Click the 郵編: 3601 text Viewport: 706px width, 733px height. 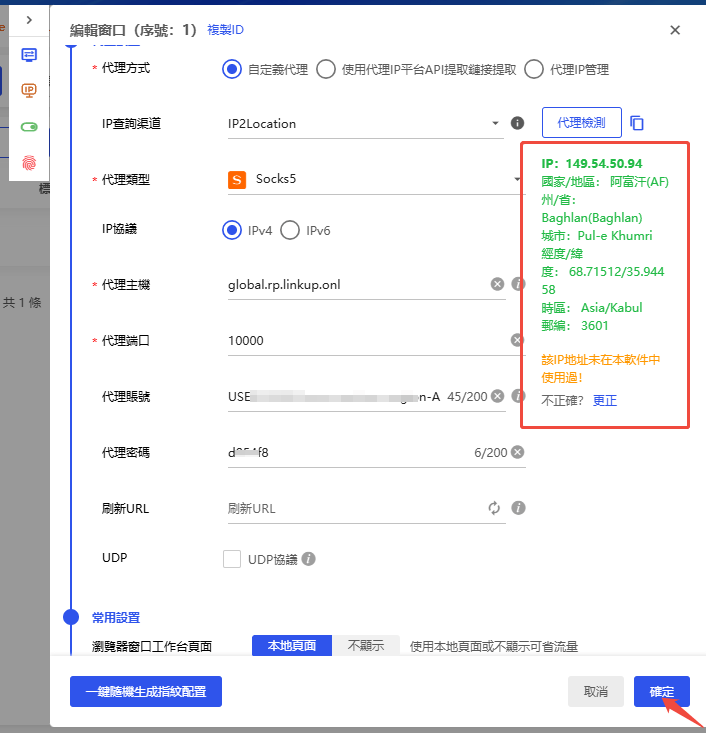[575, 325]
